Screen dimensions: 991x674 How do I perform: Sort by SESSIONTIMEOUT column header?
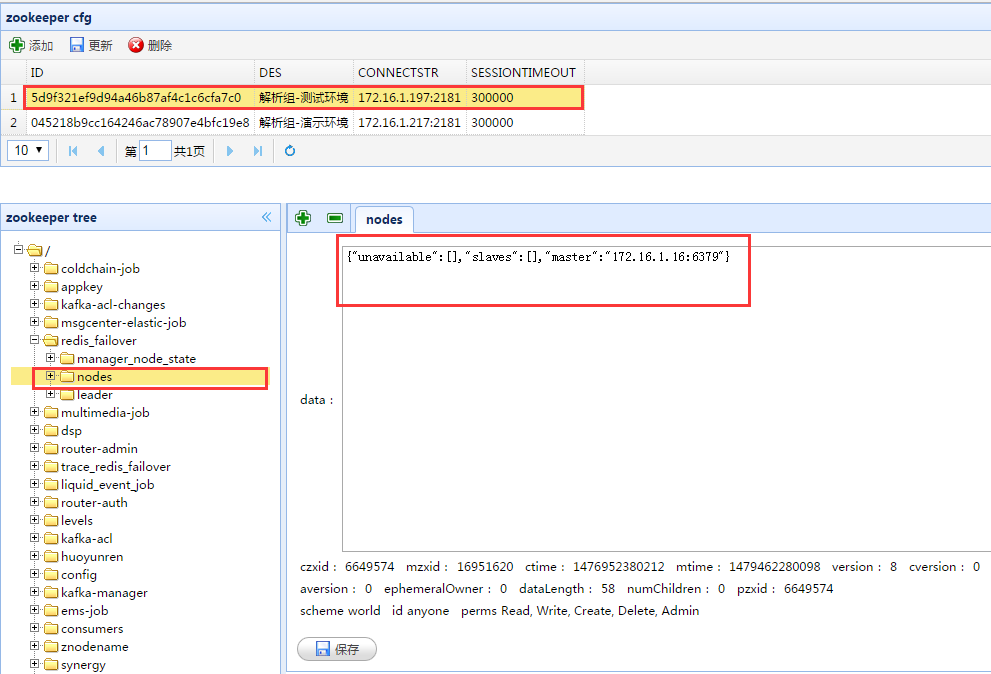click(x=525, y=73)
